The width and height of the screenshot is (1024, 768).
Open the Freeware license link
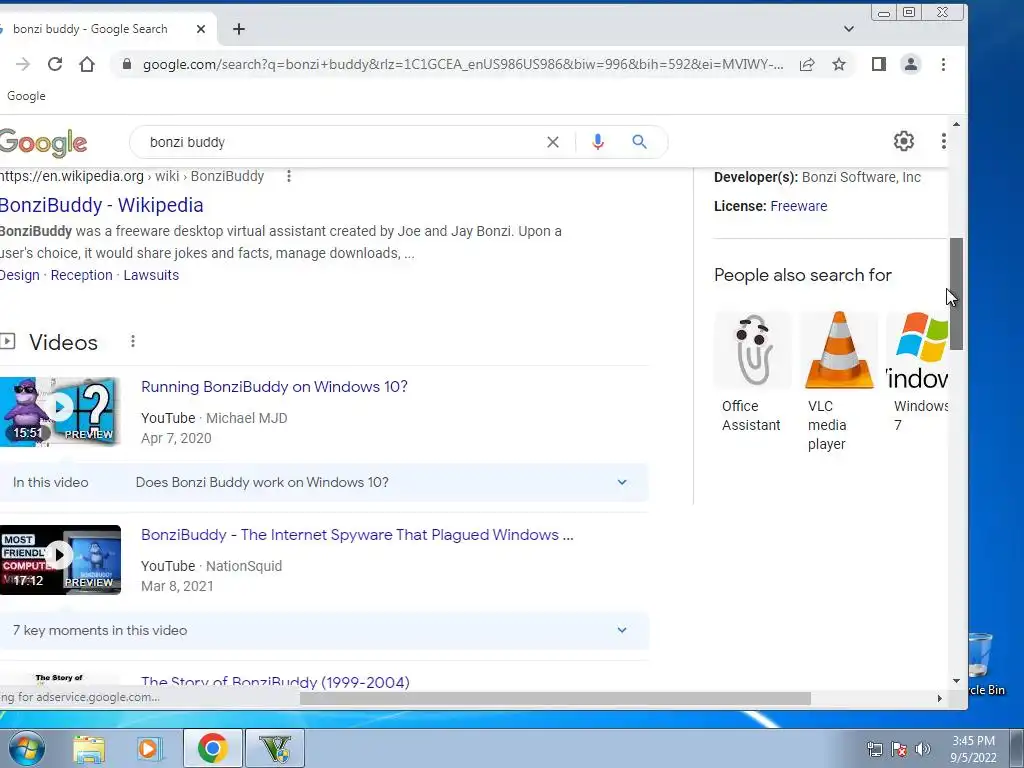coord(799,206)
